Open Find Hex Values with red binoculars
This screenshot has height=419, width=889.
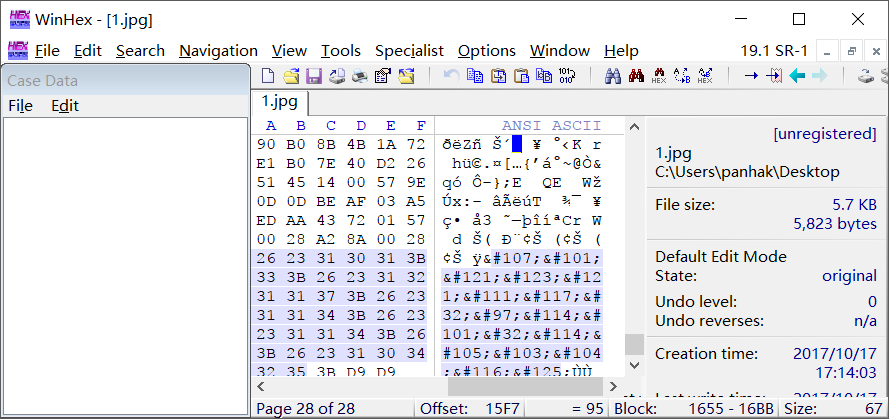636,76
